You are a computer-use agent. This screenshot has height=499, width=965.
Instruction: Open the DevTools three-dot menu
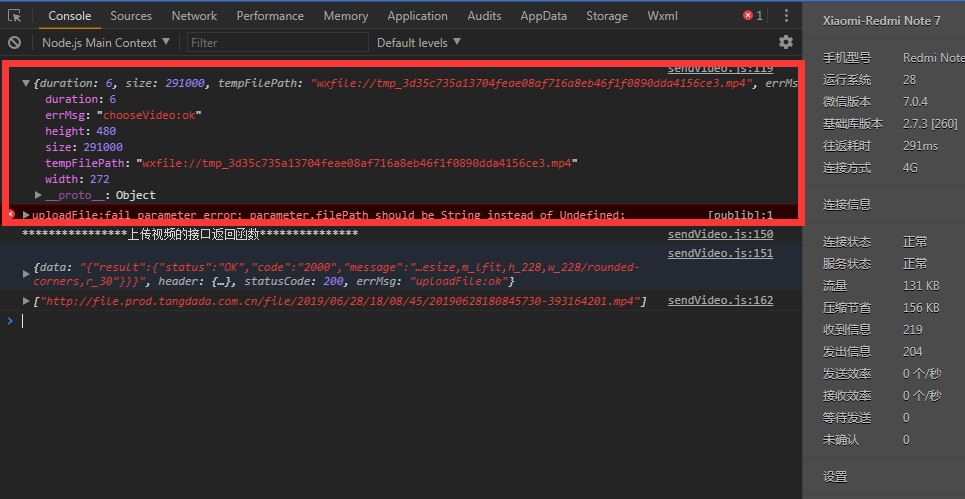point(786,16)
